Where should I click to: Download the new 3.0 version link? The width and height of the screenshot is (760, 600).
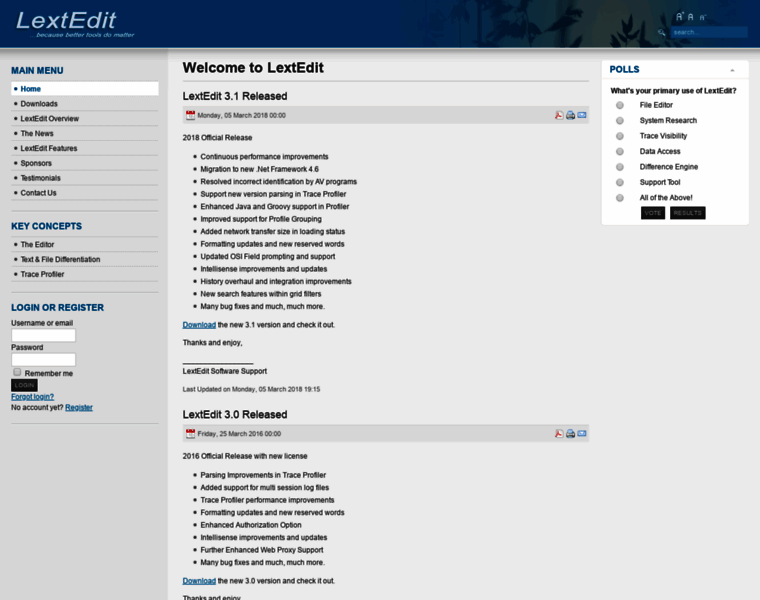tap(199, 581)
